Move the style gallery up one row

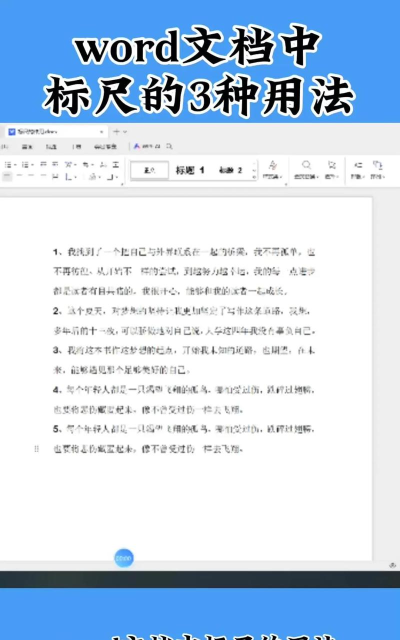click(254, 163)
